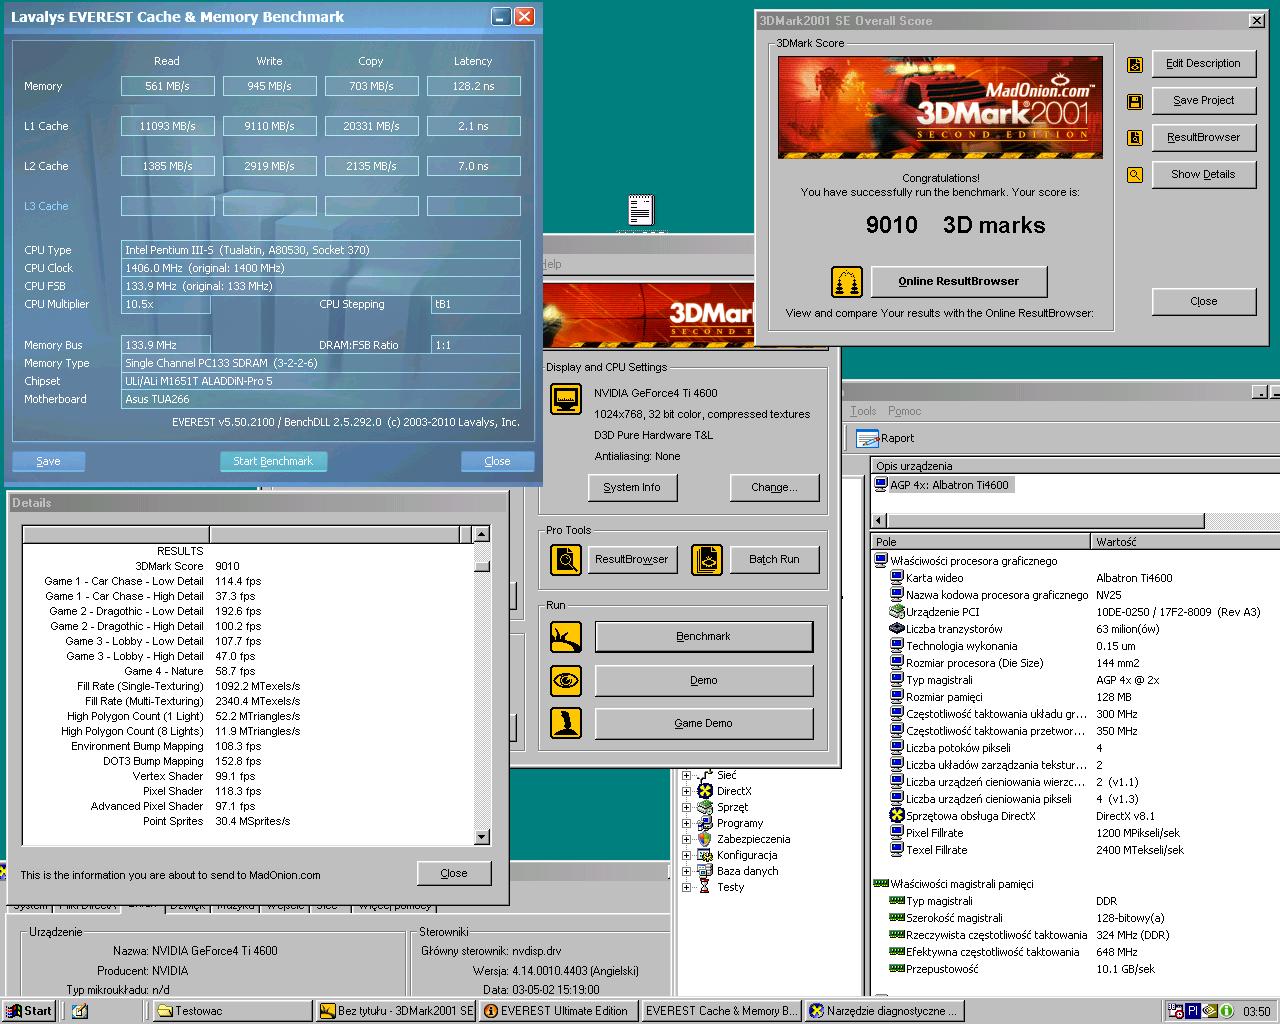Click Start Benchmark in EVEREST Cache window
The width and height of the screenshot is (1280, 1024).
(x=273, y=461)
